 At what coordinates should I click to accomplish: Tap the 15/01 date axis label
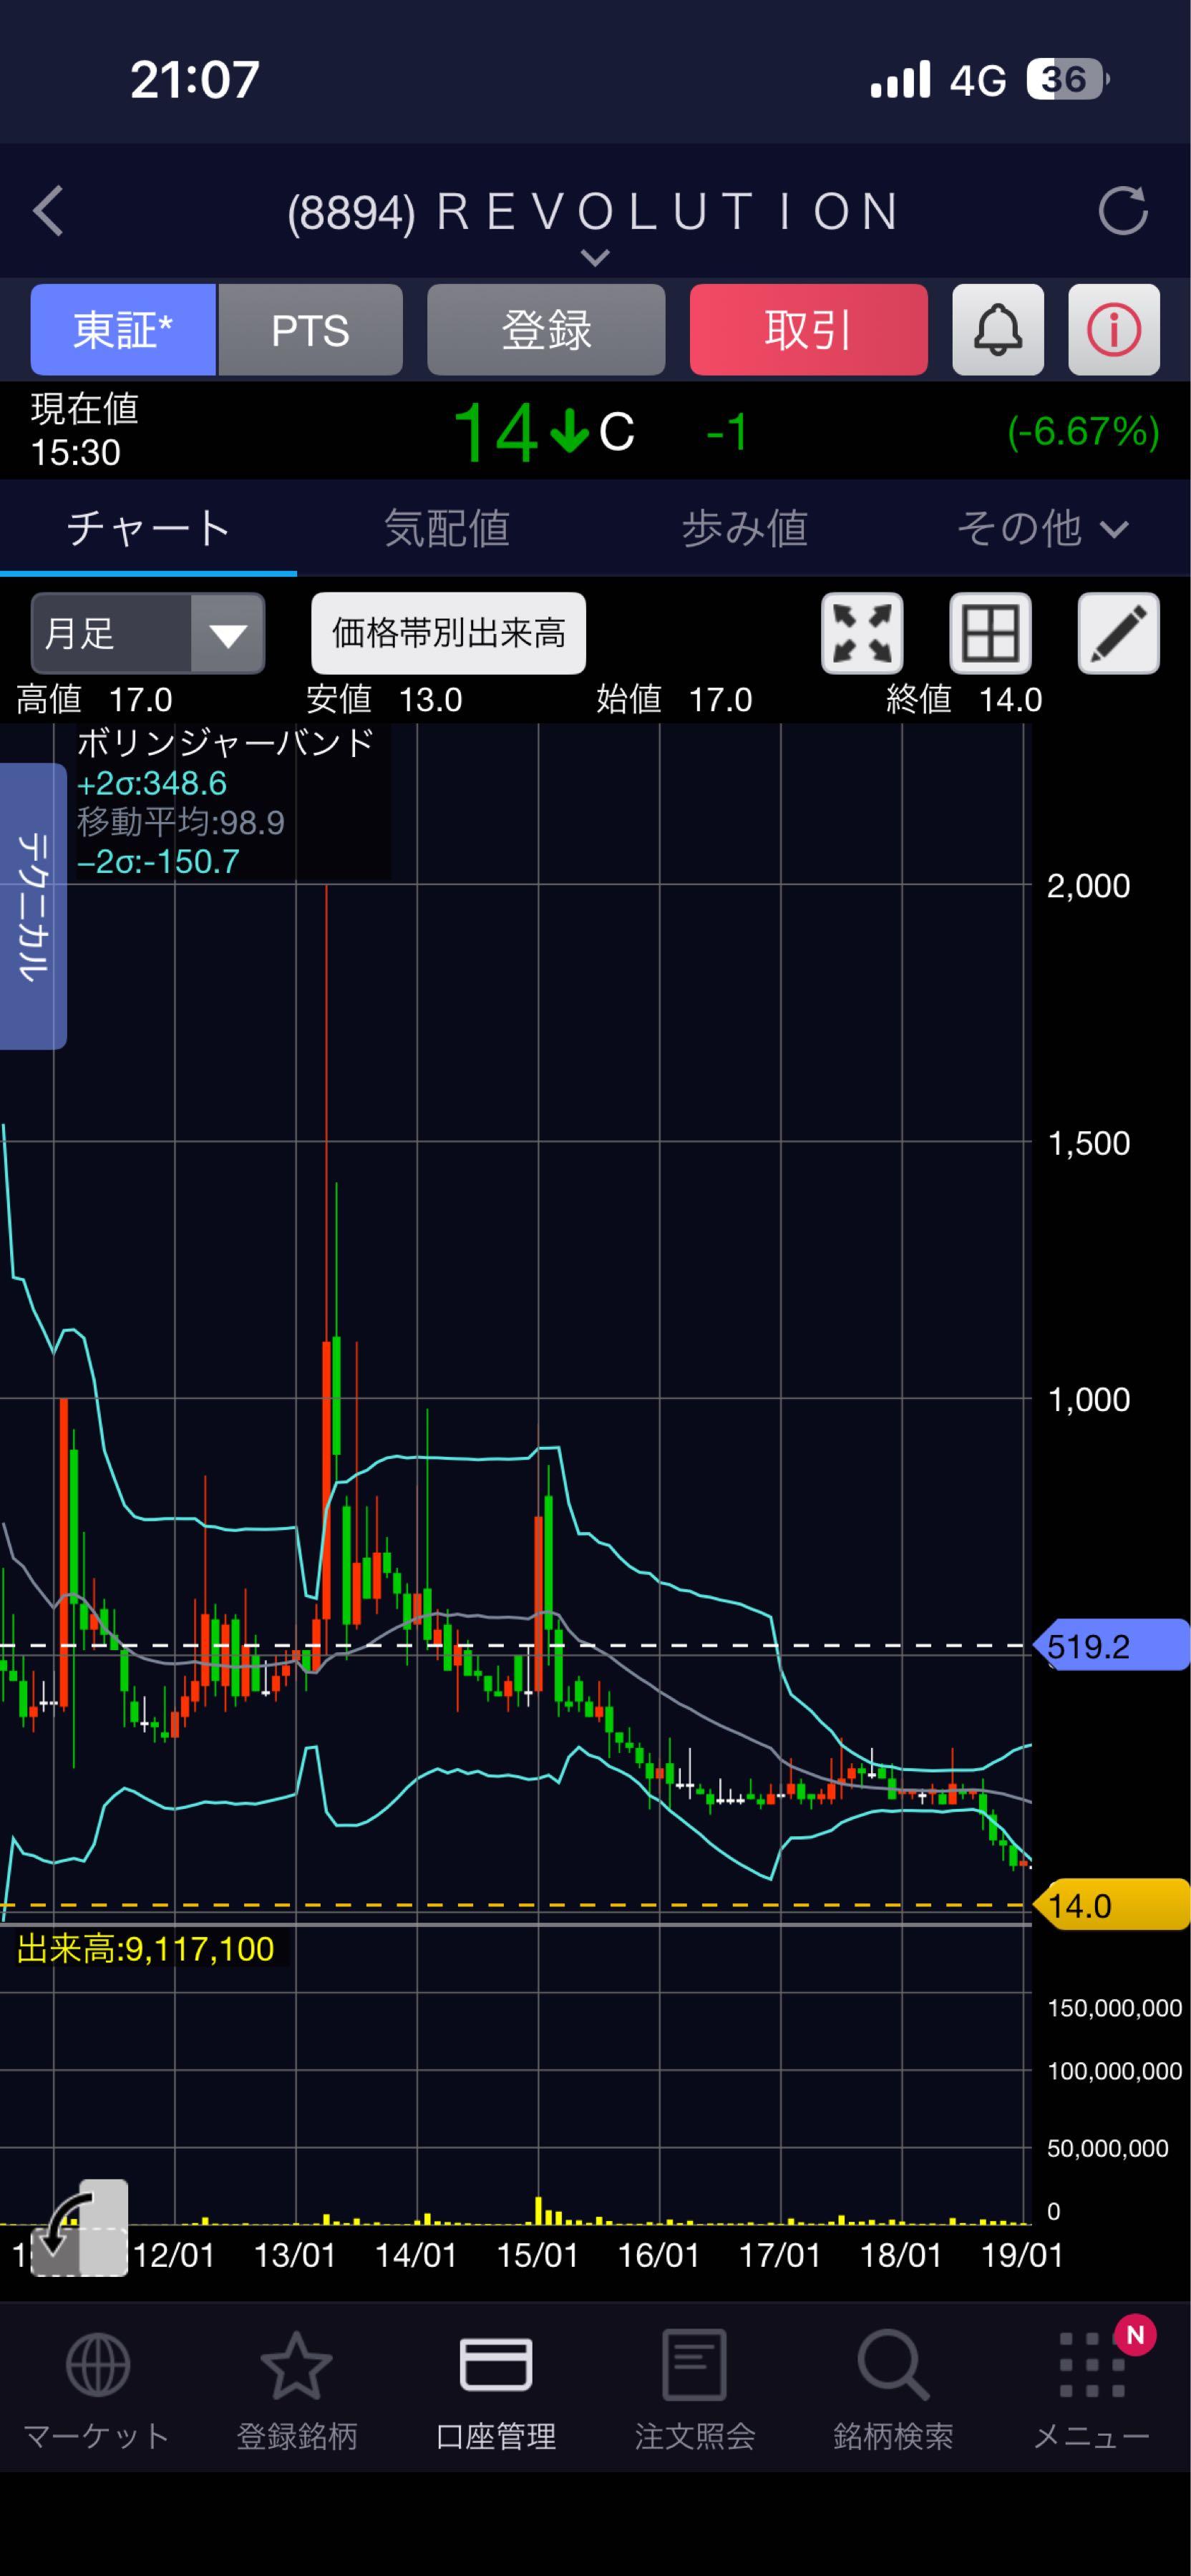point(537,2255)
